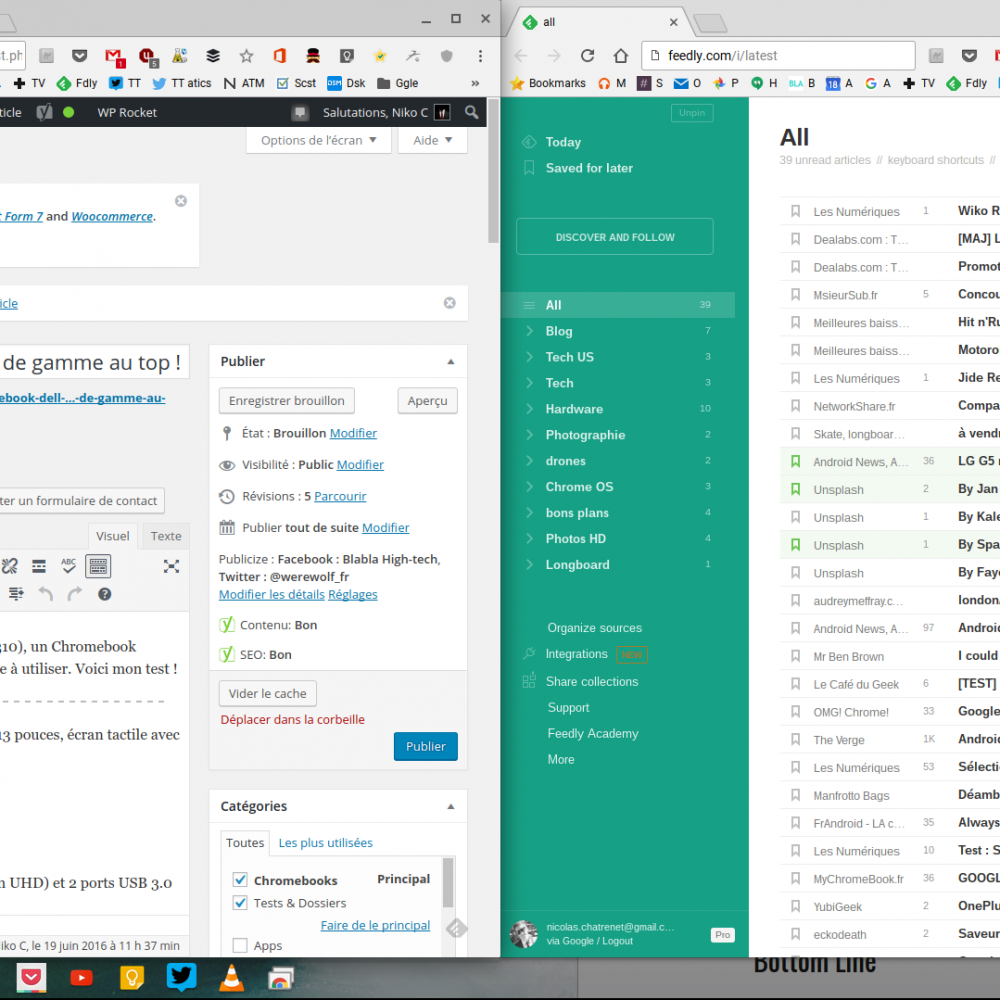This screenshot has height=1000, width=1000.
Task: Click the categories list scrollbar thumb
Action: pyautogui.click(x=448, y=883)
